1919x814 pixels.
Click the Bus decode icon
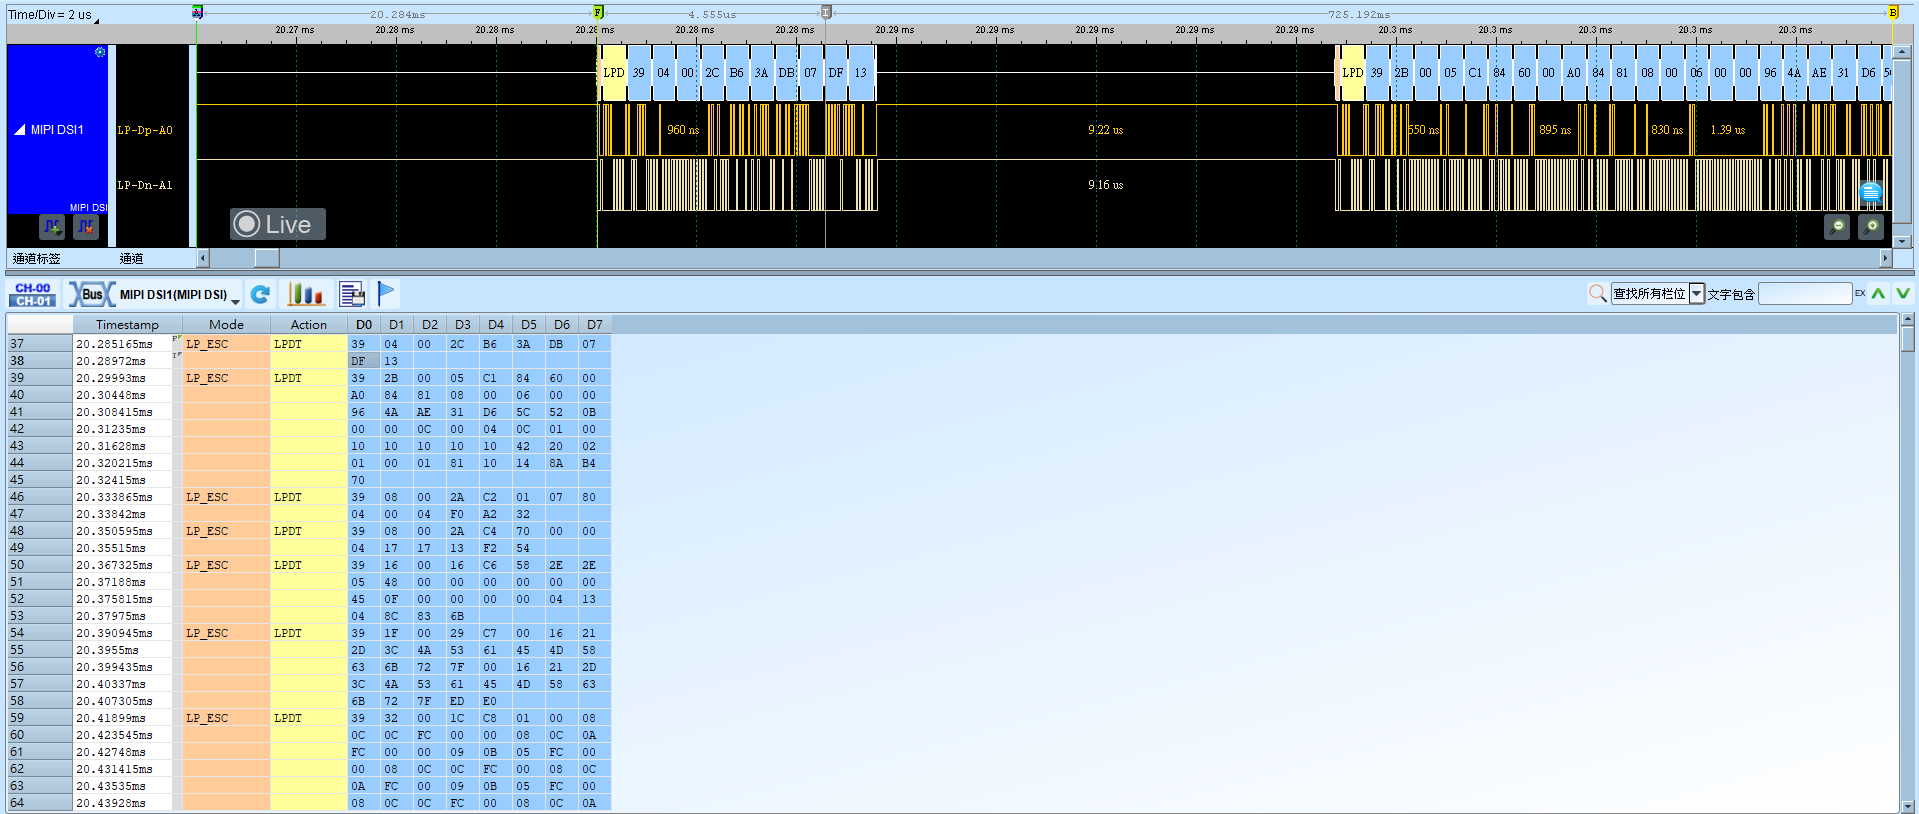[91, 294]
